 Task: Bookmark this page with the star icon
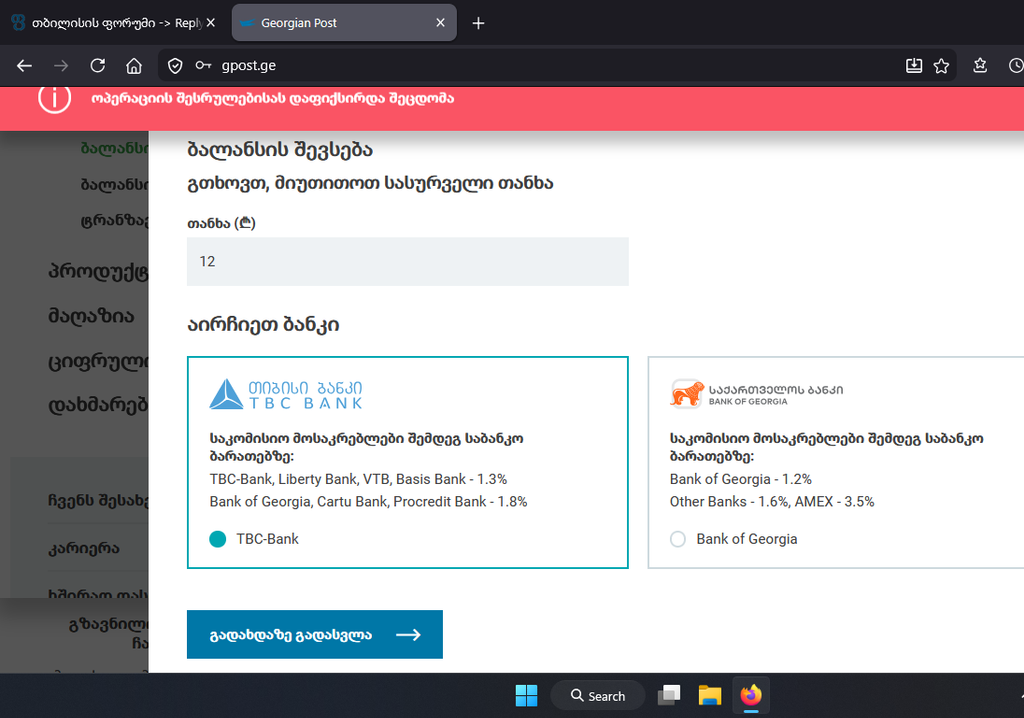point(941,65)
